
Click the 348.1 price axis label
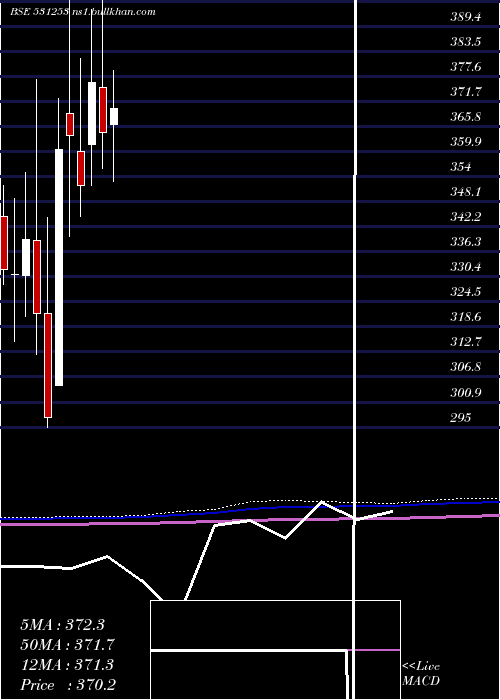[x=466, y=192]
